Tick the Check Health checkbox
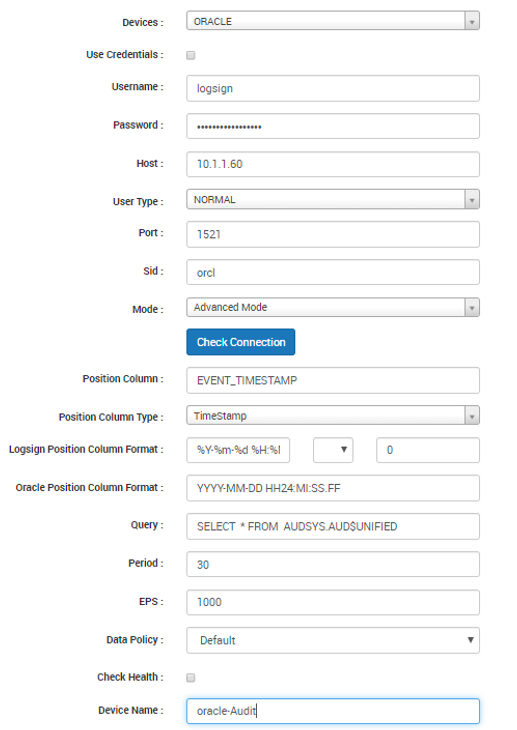517x730 pixels. coord(190,678)
